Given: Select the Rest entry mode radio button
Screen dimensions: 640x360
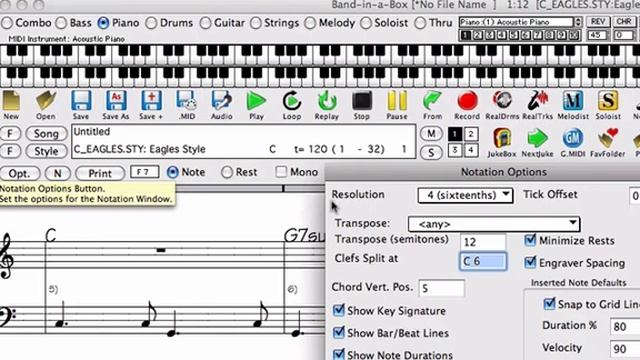Looking at the screenshot, I should (227, 172).
